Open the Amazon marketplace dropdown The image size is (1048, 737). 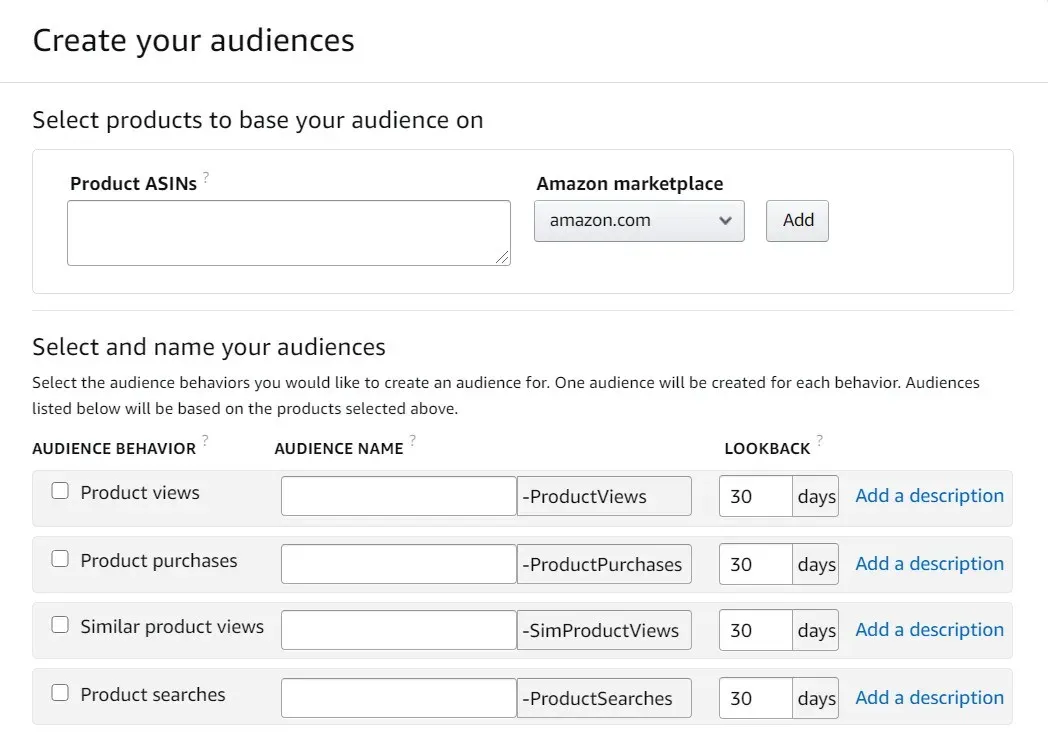pos(639,221)
